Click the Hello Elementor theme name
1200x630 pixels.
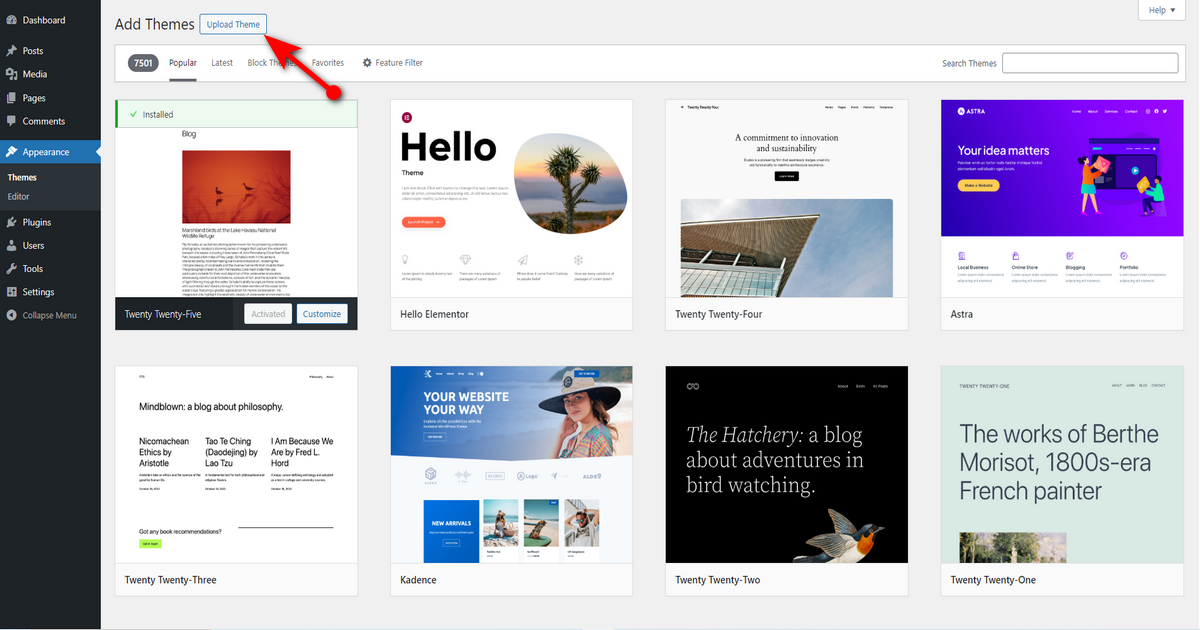[x=434, y=314]
